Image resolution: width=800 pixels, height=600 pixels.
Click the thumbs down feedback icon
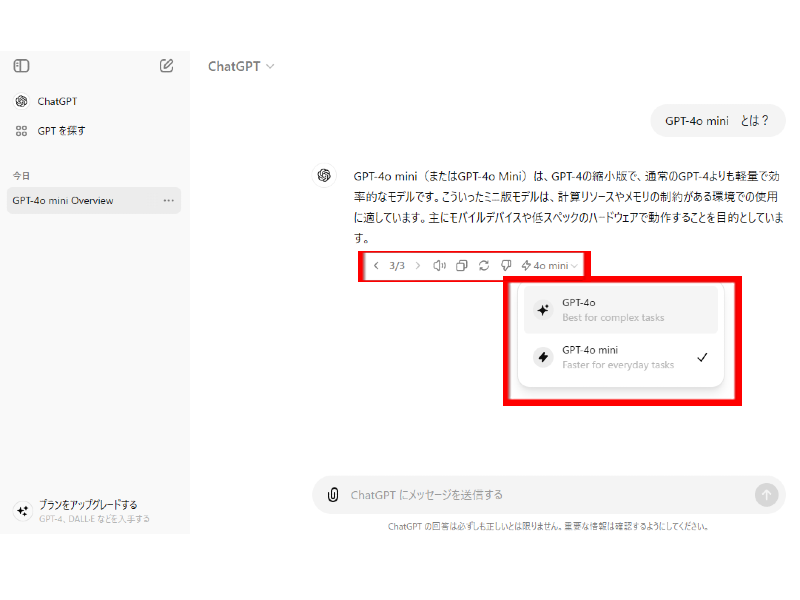[x=506, y=266]
